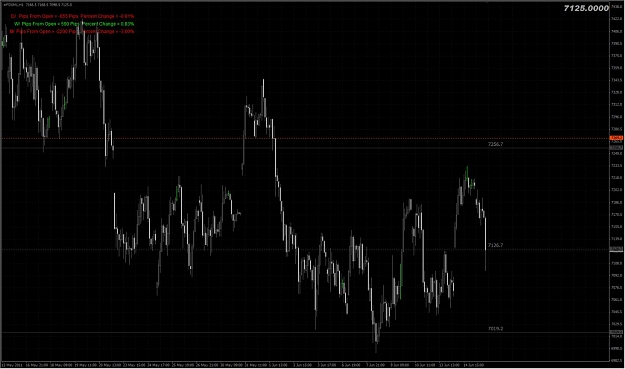Click the 7125.0000 current price display

[x=586, y=8]
